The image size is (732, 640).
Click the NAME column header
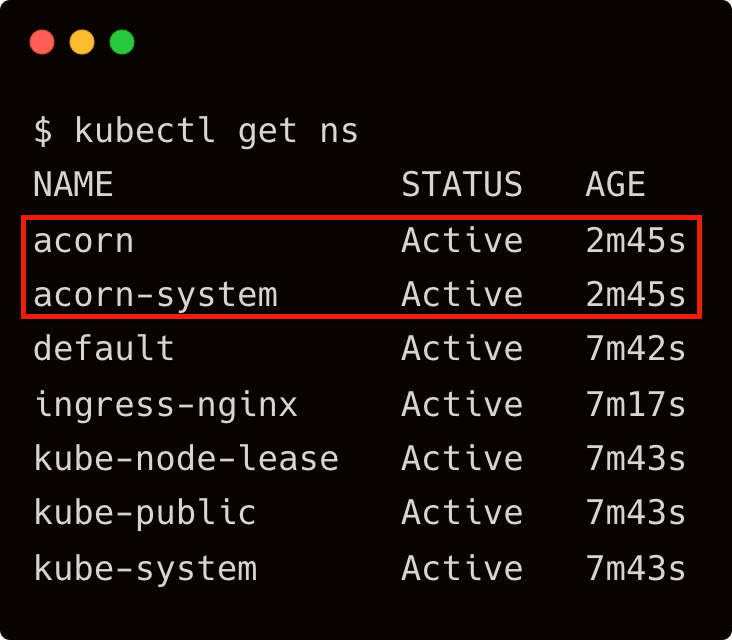point(73,184)
